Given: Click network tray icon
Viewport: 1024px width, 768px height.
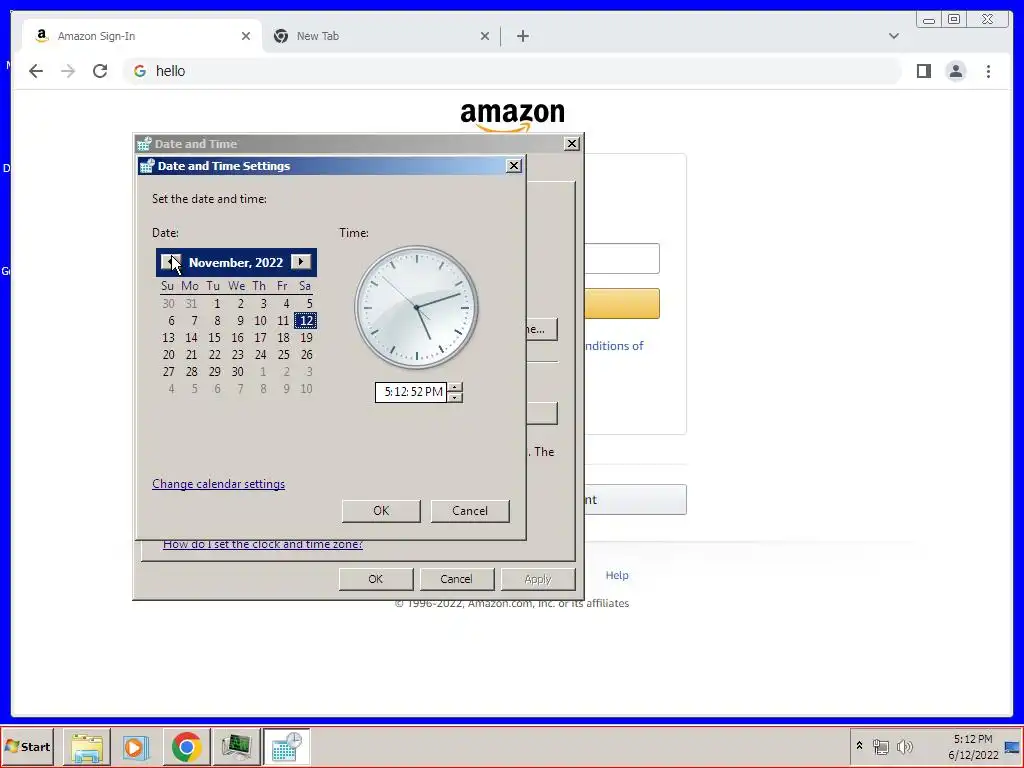Looking at the screenshot, I should point(880,746).
